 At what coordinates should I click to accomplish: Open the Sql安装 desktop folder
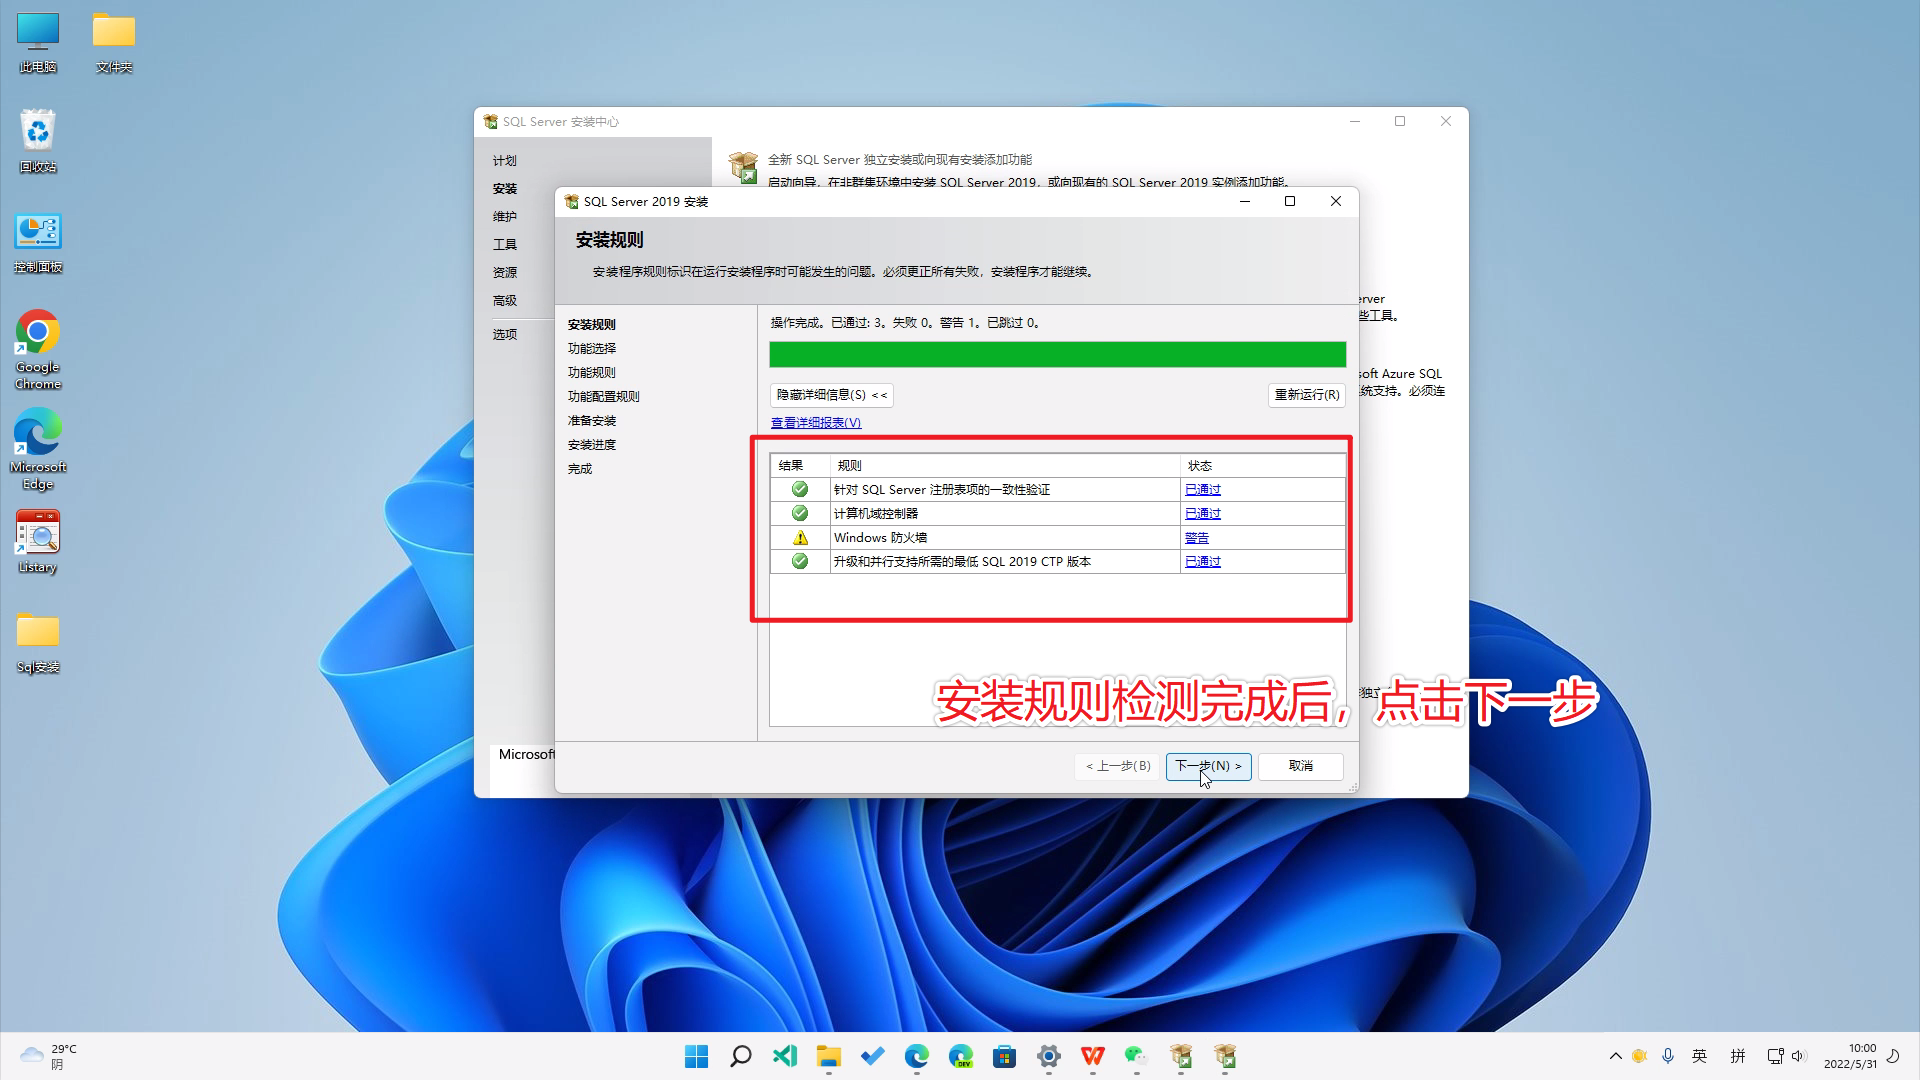tap(38, 643)
